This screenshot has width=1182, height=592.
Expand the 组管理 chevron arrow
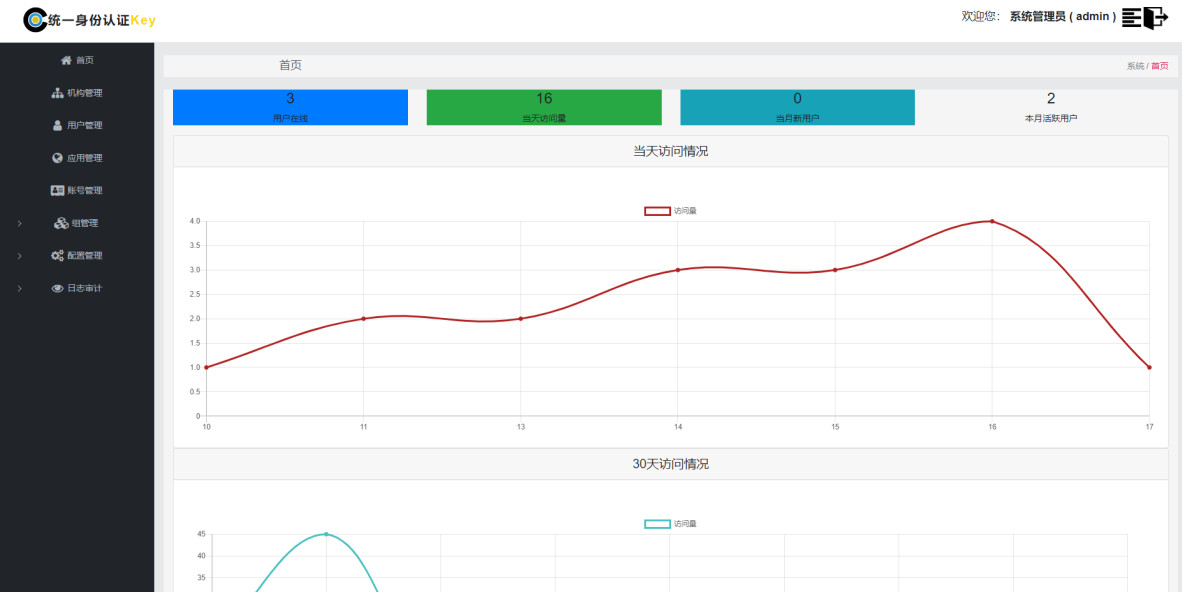coord(20,223)
